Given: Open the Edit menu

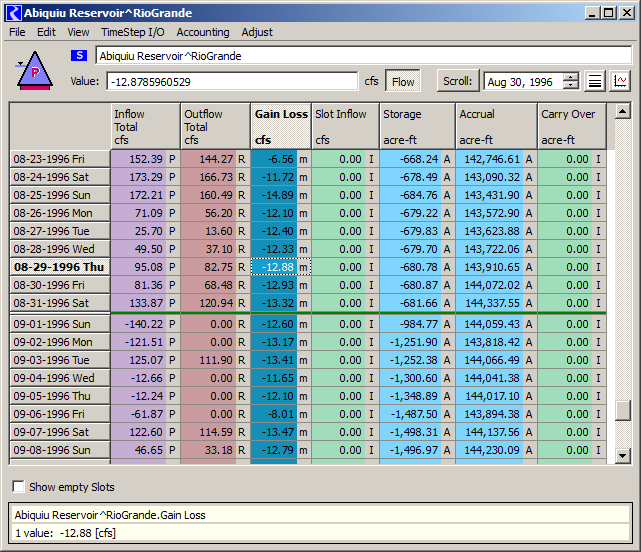Looking at the screenshot, I should coord(46,32).
